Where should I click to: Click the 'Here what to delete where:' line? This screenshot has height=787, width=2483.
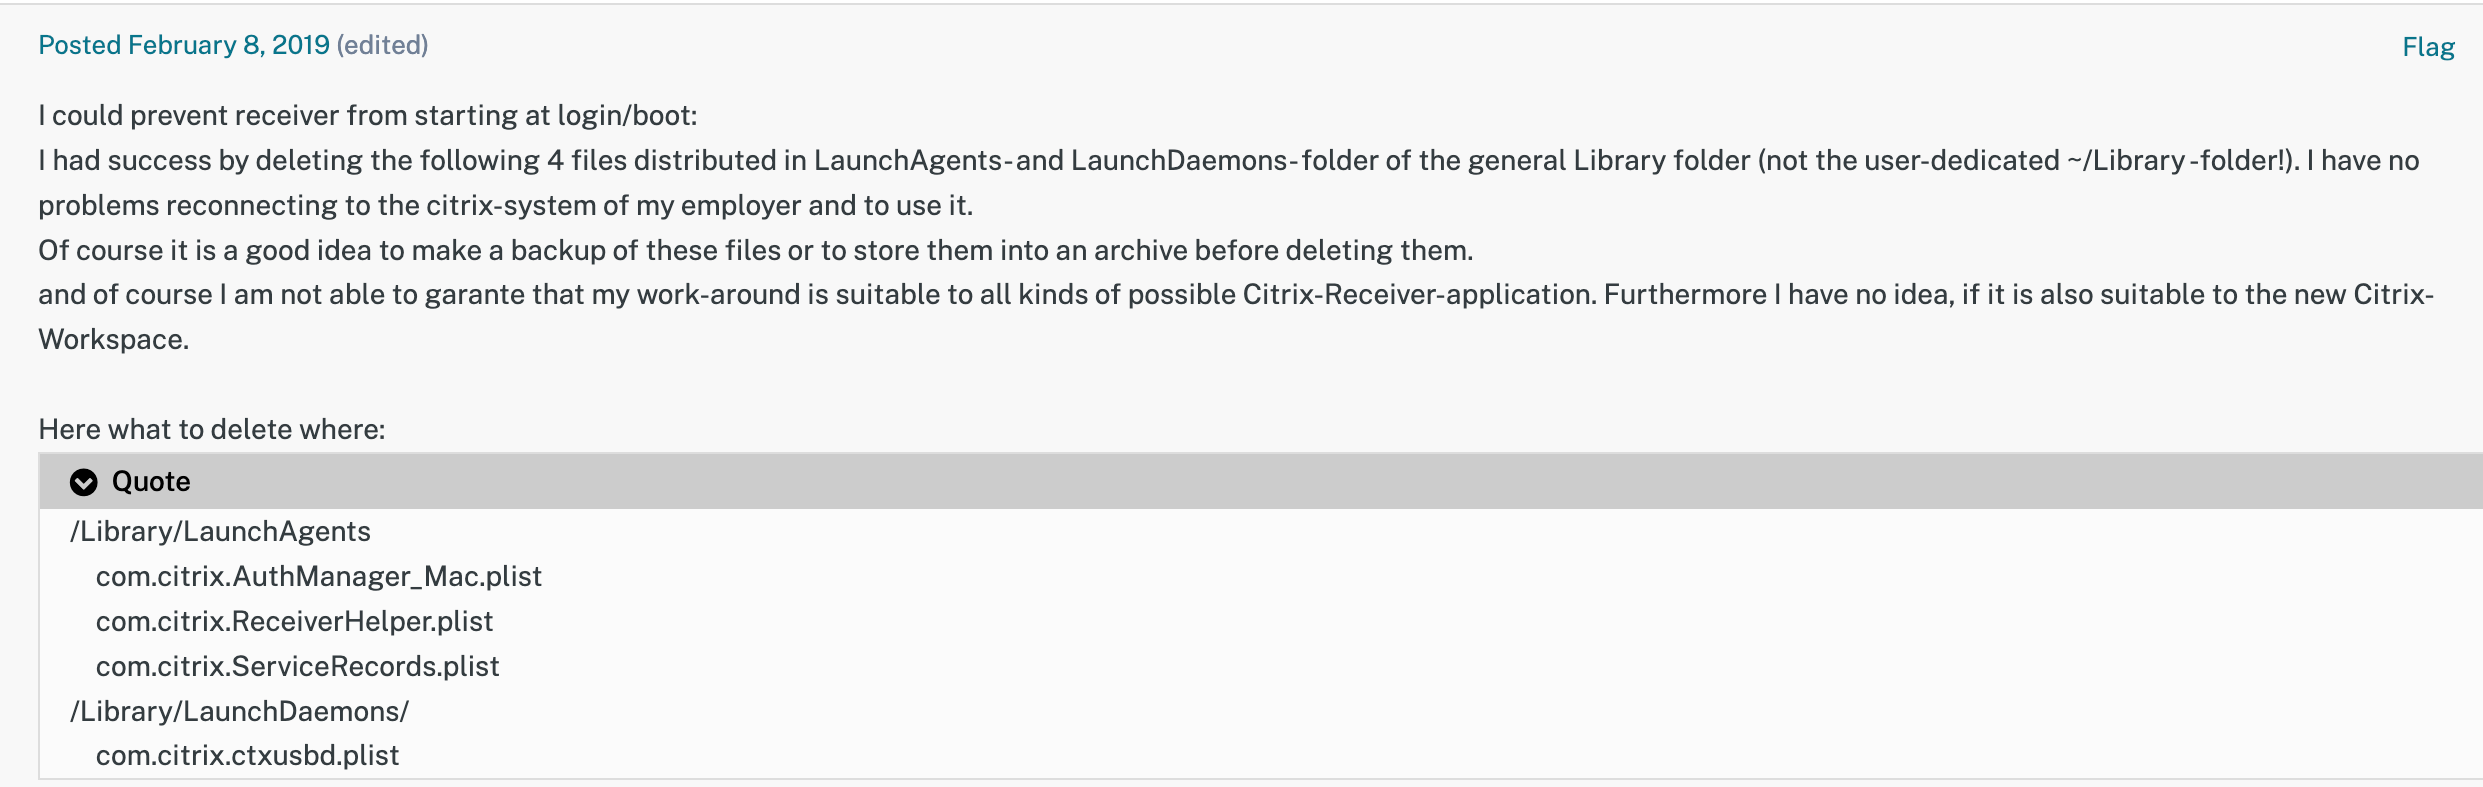tap(212, 430)
